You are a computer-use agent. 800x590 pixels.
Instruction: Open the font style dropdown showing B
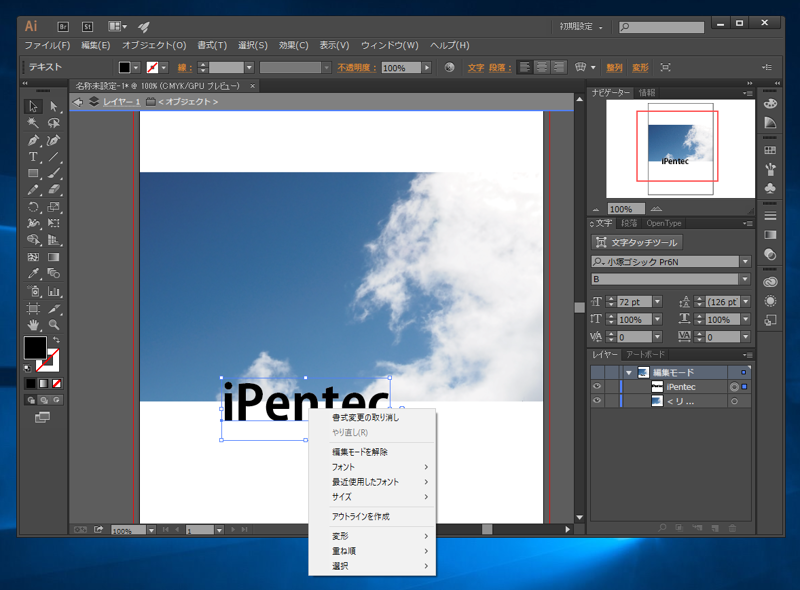tap(745, 279)
